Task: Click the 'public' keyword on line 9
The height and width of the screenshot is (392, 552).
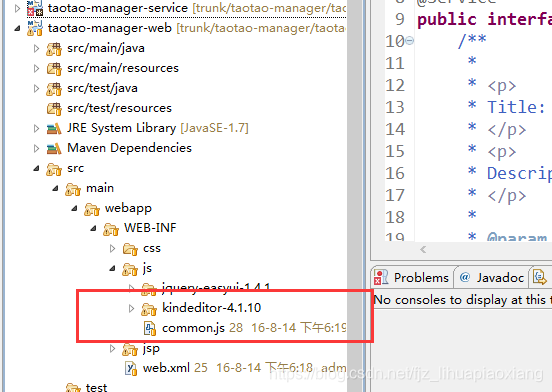Action: click(x=447, y=19)
